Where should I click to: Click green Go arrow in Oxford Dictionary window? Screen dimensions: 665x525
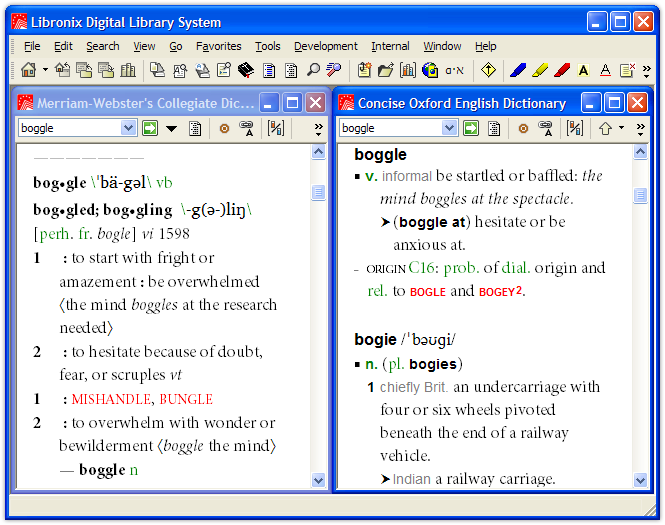[x=471, y=128]
